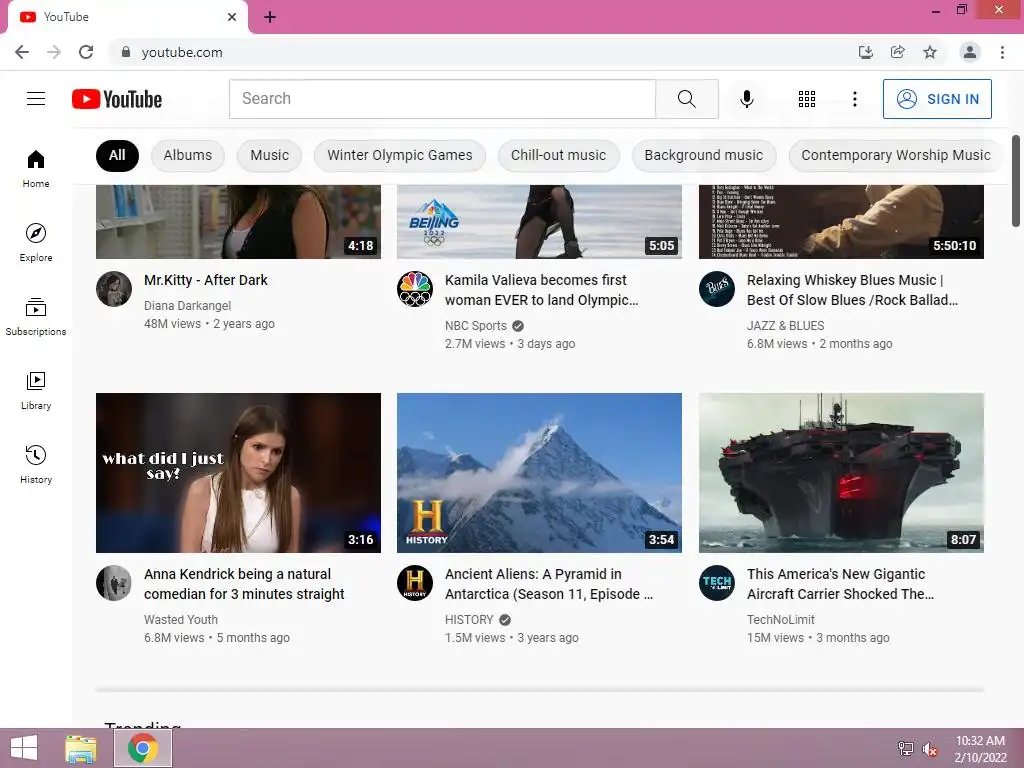Image resolution: width=1024 pixels, height=768 pixels.
Task: Open Library in sidebar
Action: pos(36,391)
